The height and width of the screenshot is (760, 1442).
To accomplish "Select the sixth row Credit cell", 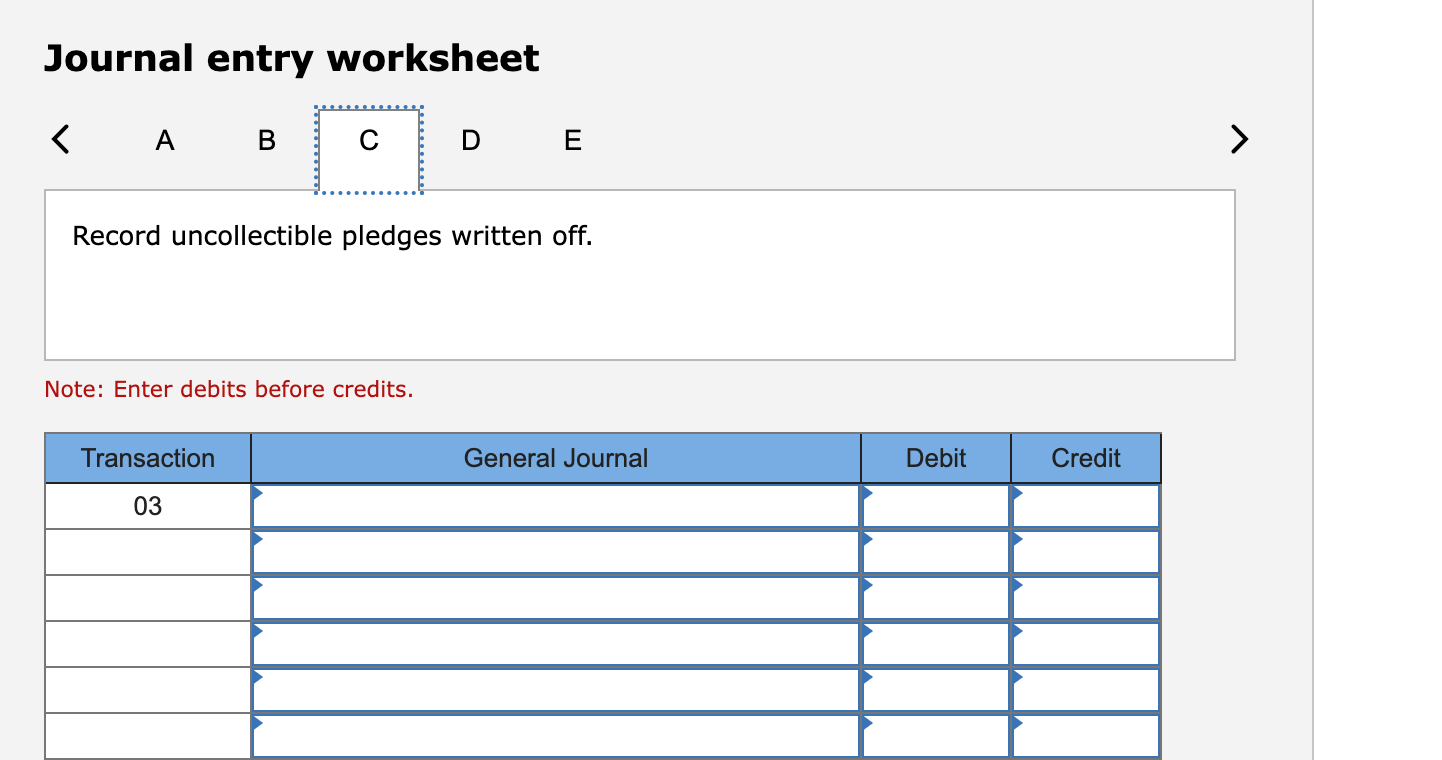I will [x=1086, y=736].
